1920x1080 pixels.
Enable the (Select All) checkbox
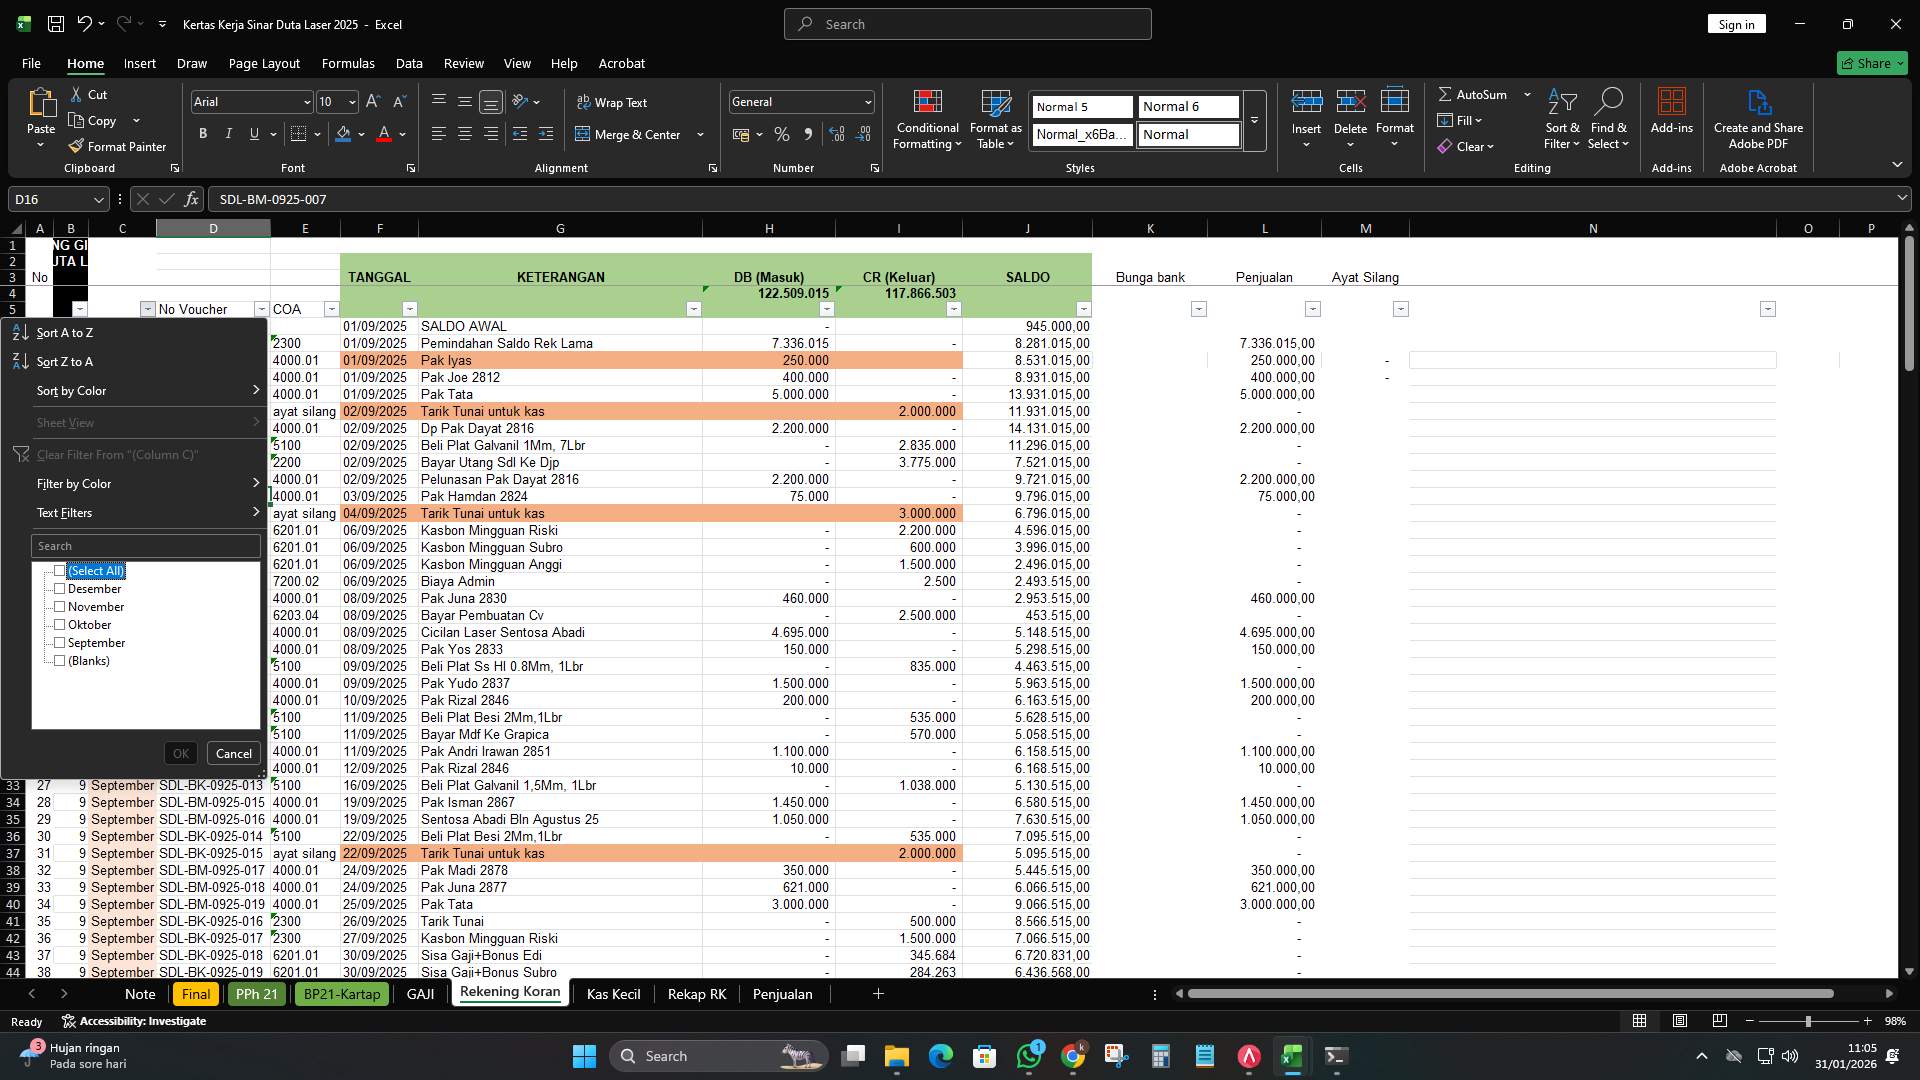pos(61,570)
